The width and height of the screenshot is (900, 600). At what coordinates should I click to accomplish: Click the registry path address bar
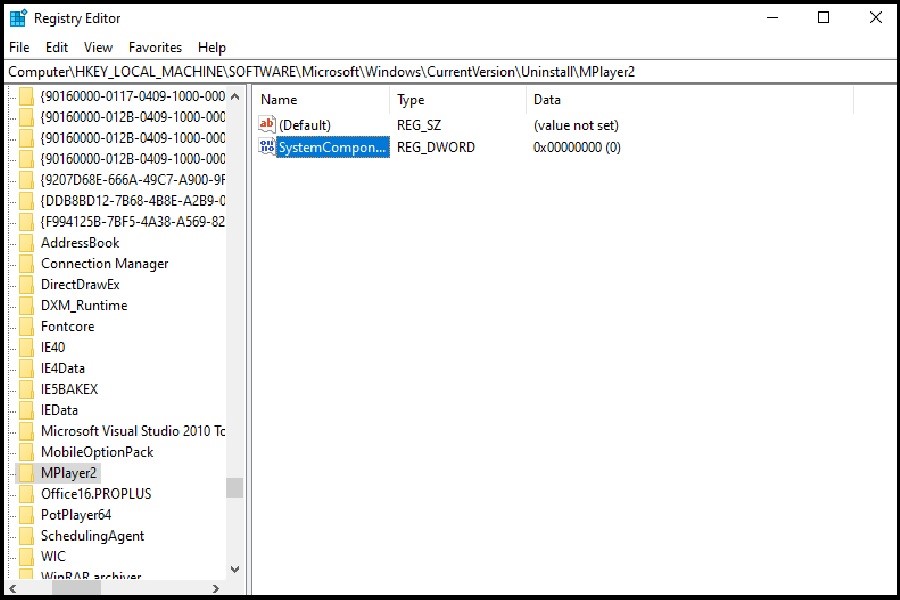pyautogui.click(x=450, y=72)
